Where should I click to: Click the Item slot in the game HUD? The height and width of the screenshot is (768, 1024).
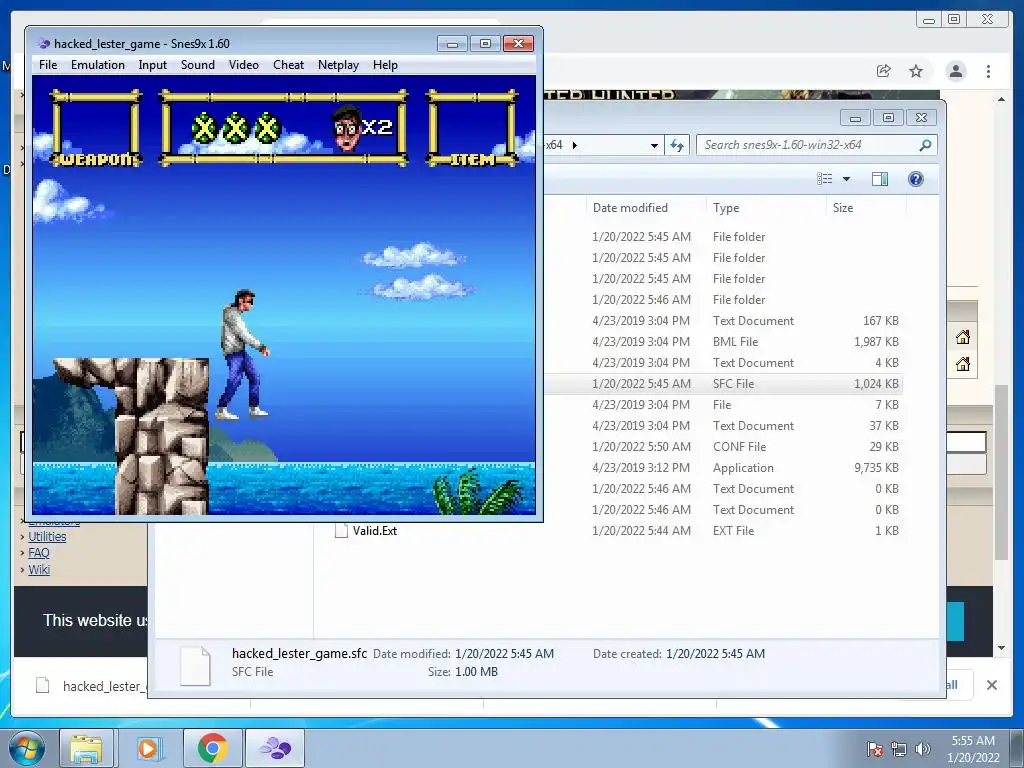[472, 128]
